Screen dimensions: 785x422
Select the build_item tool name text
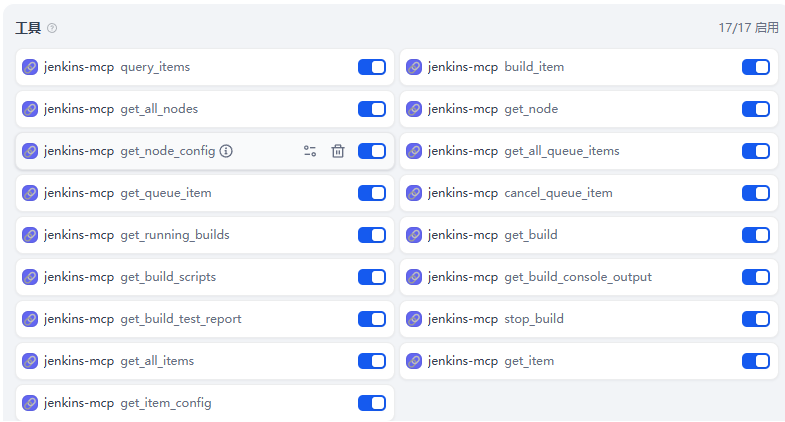(x=534, y=67)
